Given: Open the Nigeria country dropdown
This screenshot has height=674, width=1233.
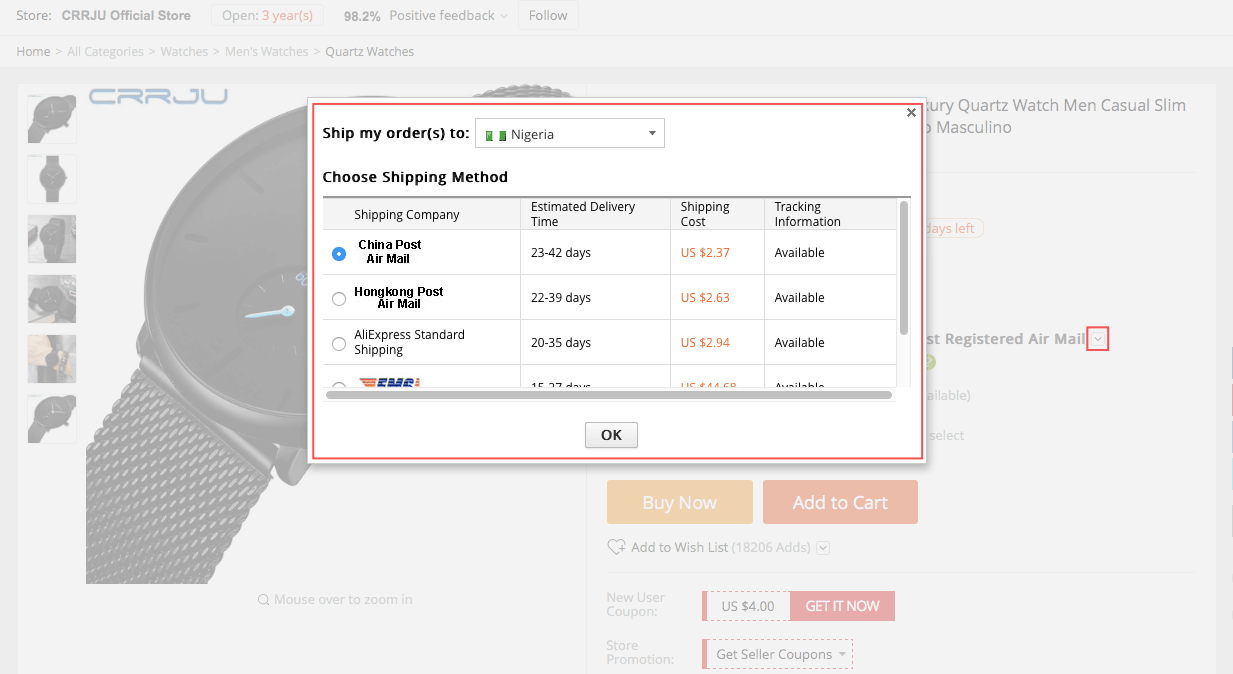Looking at the screenshot, I should tap(569, 134).
